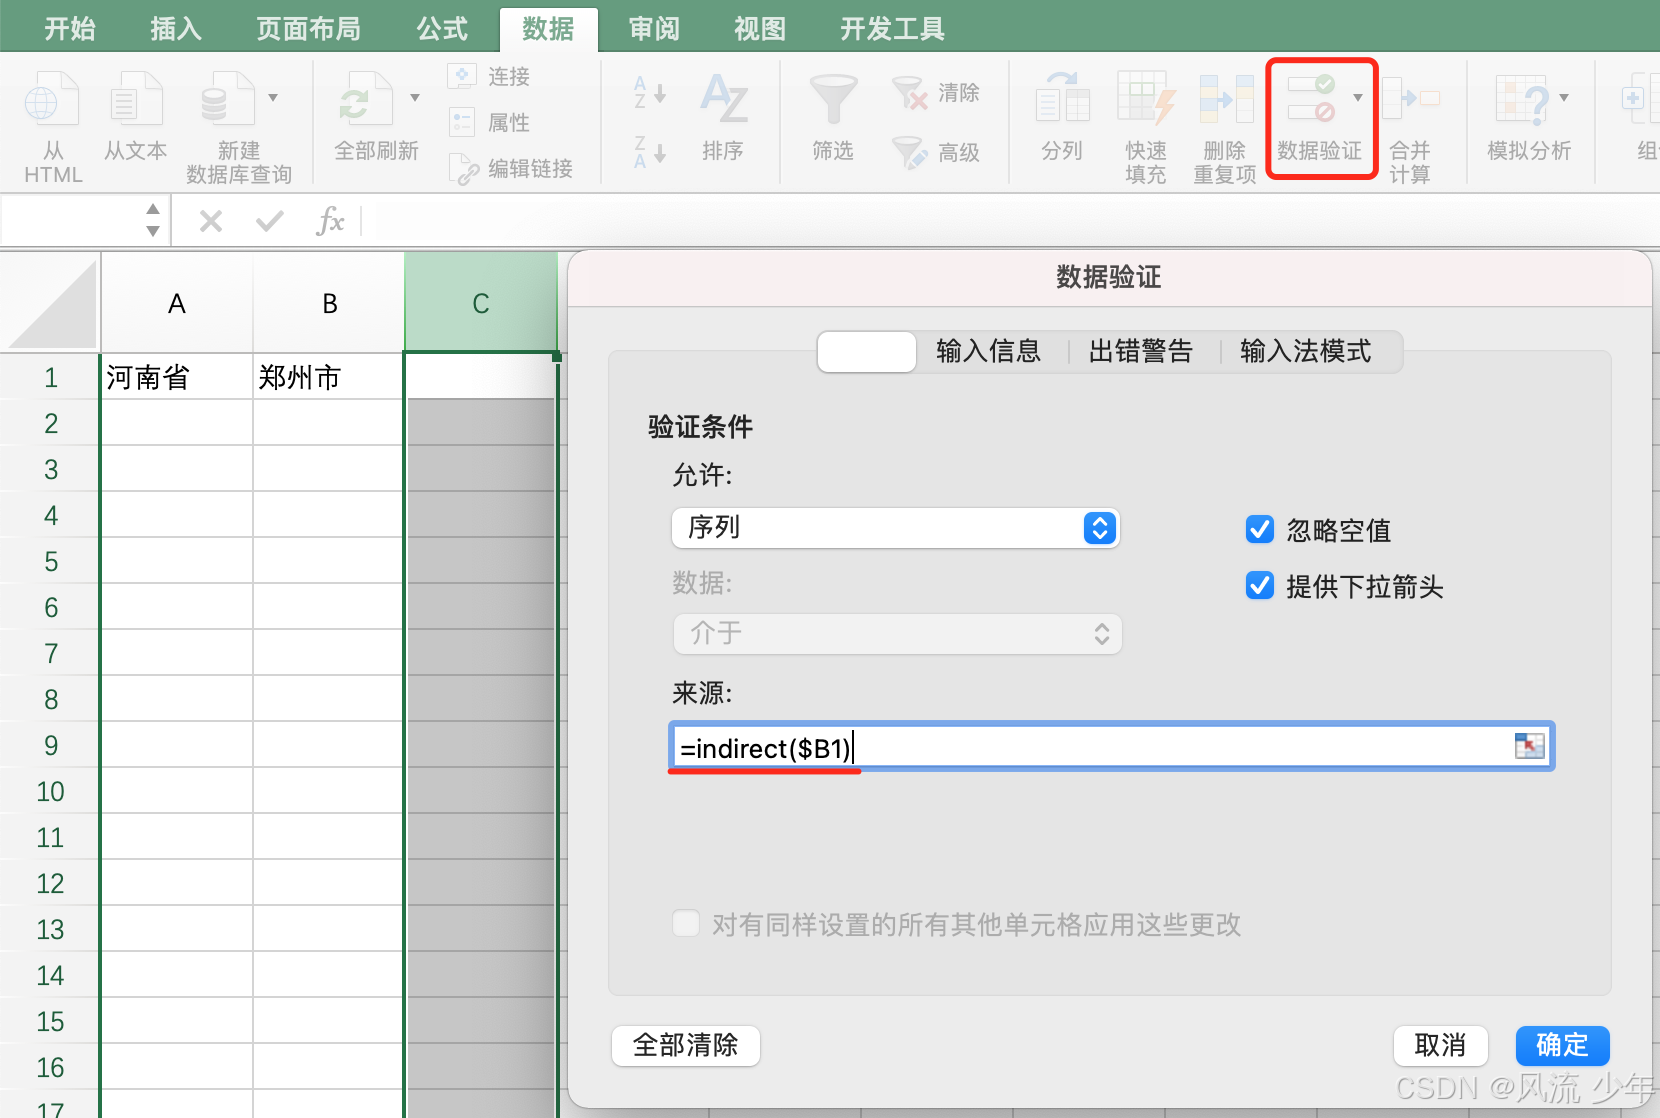
Task: Click the 取消 button
Action: pos(1440,1046)
